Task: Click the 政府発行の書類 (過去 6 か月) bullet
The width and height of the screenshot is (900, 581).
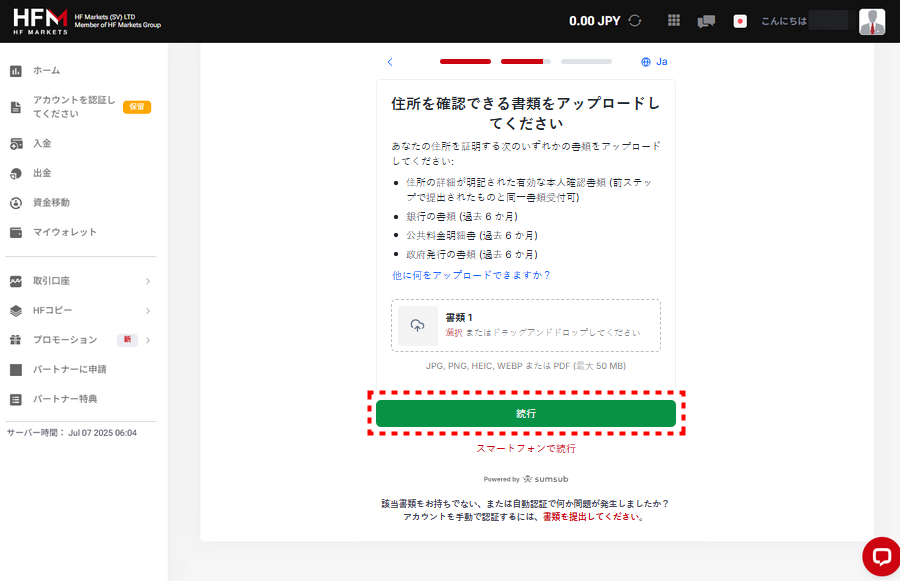Action: 472,254
